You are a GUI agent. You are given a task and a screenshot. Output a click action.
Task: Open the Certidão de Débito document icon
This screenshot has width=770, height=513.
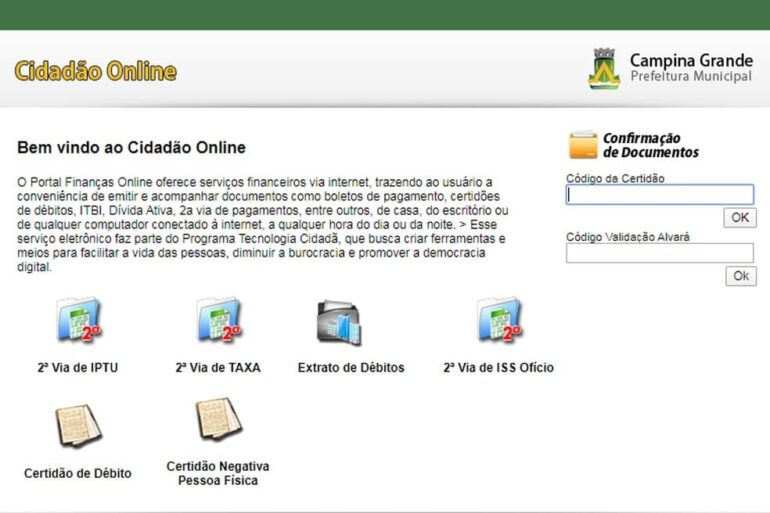pyautogui.click(x=78, y=425)
